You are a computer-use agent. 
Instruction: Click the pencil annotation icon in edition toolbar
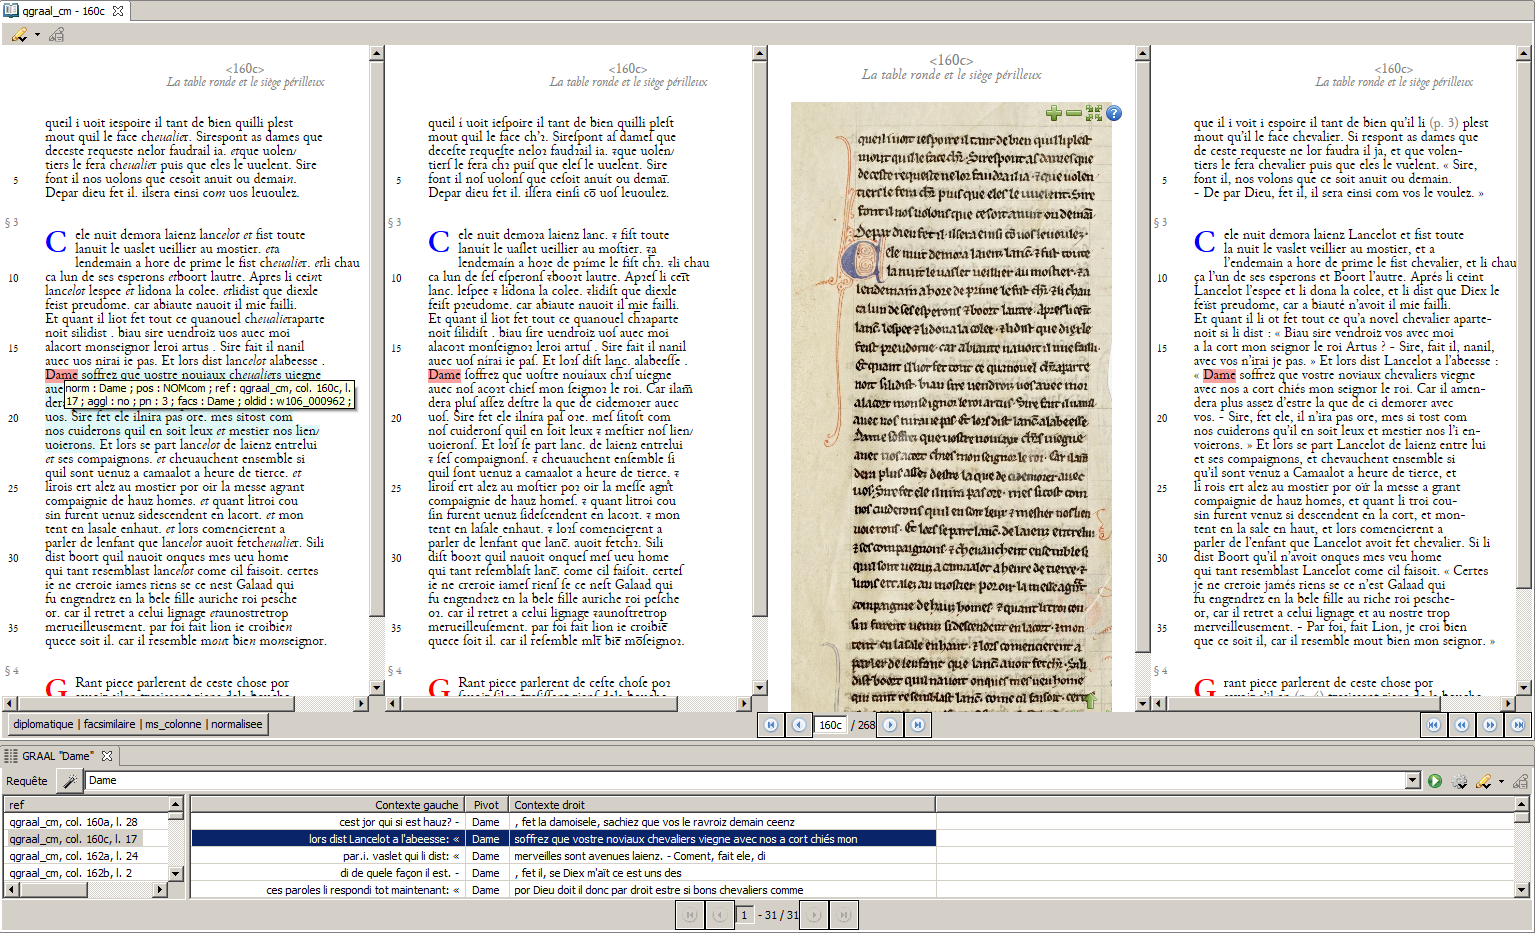tap(19, 35)
